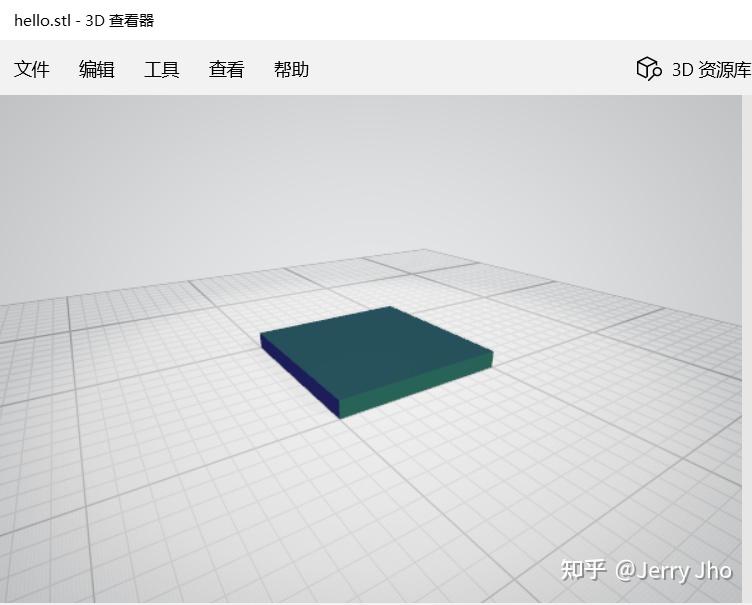The width and height of the screenshot is (752, 605).
Task: Open the 工具 menu
Action: click(162, 70)
